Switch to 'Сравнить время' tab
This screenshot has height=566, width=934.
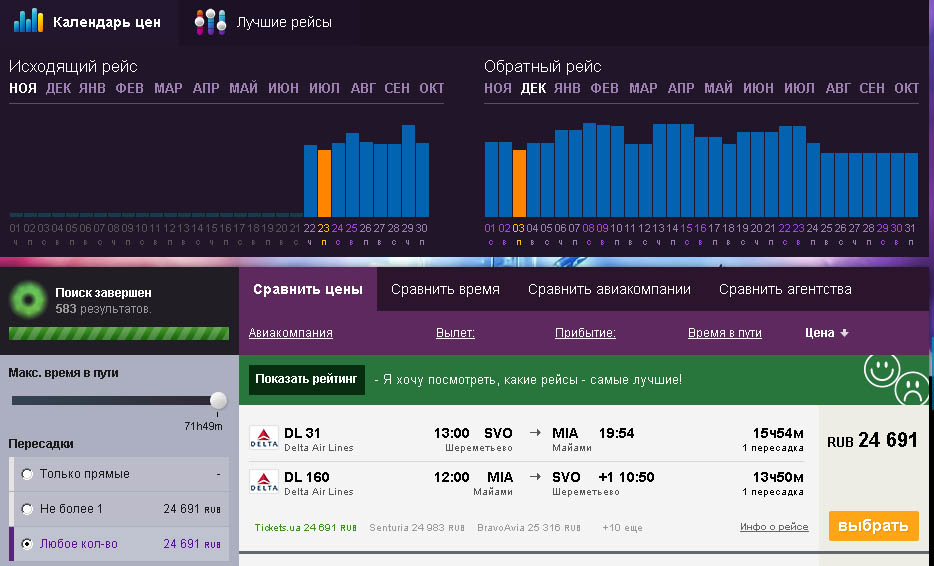[445, 289]
